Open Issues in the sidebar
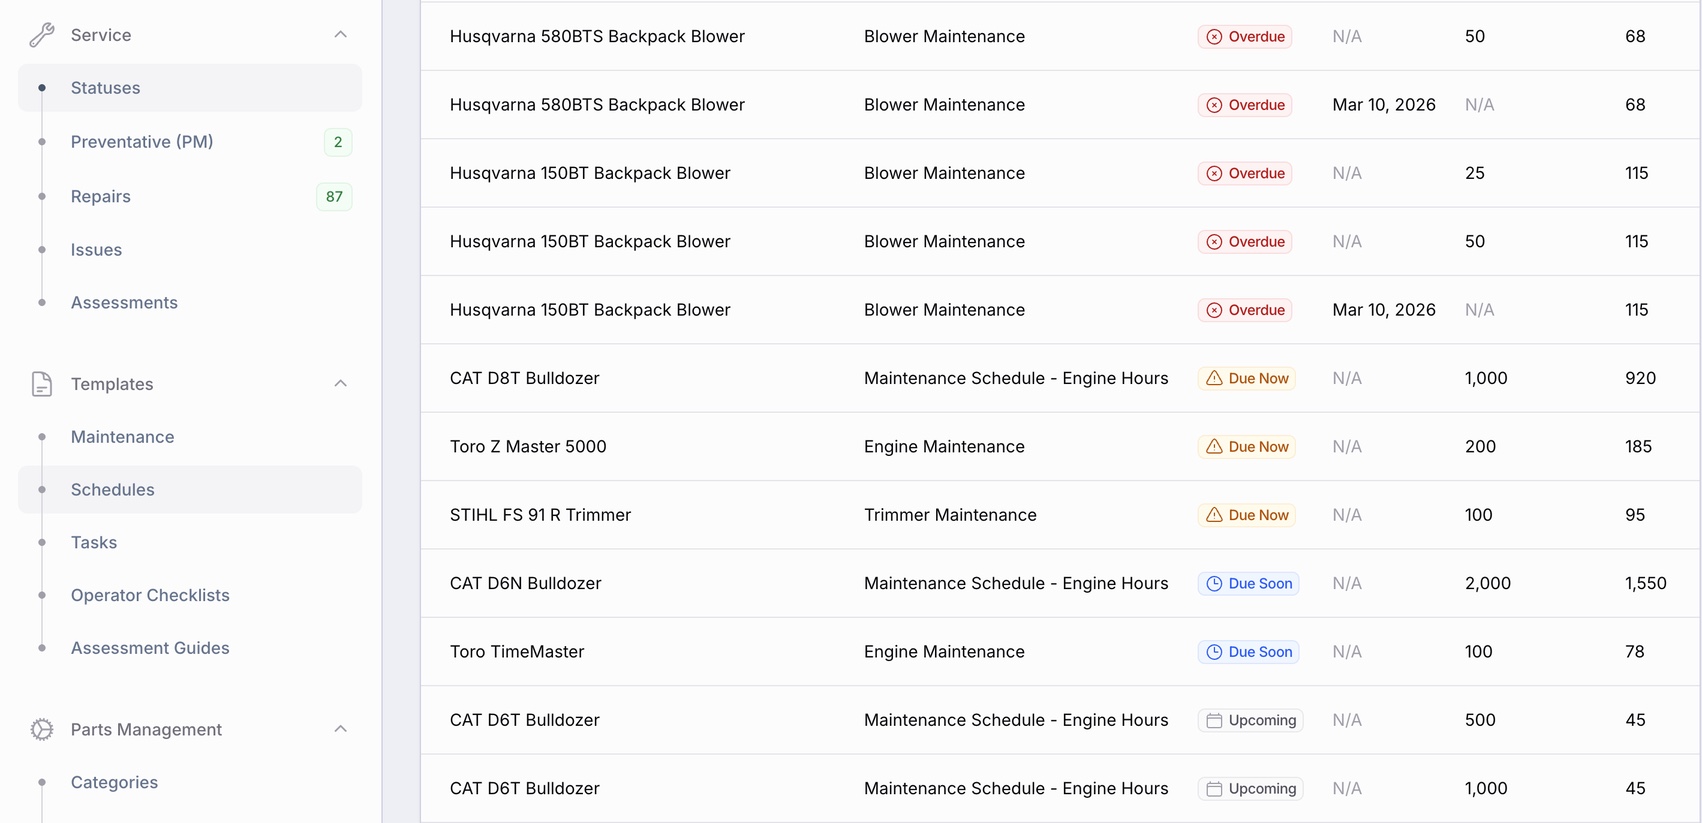1702x823 pixels. point(96,250)
